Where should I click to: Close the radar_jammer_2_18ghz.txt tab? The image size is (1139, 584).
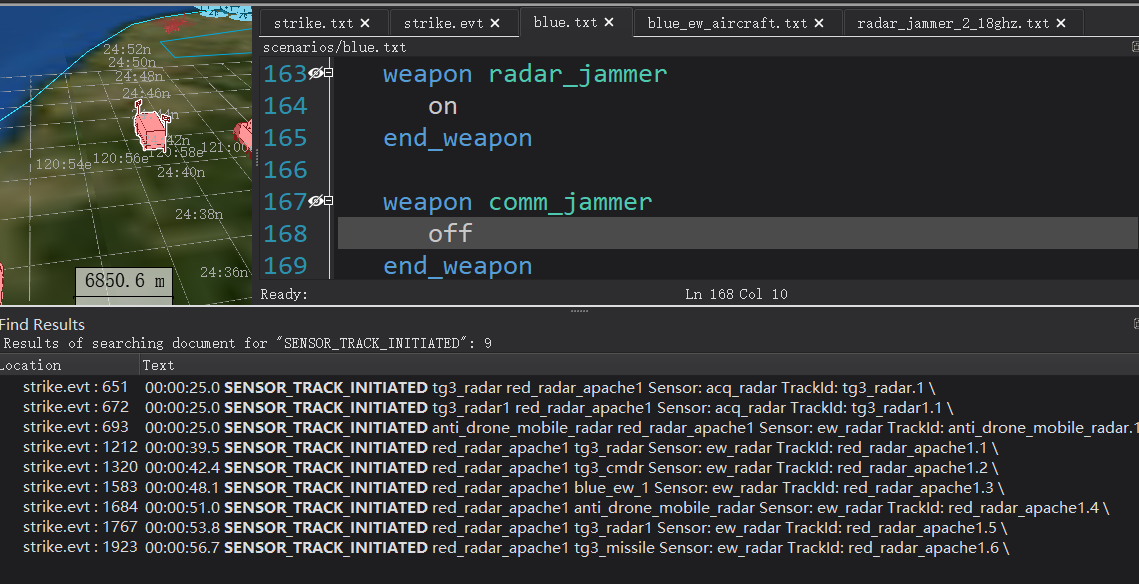click(1060, 23)
